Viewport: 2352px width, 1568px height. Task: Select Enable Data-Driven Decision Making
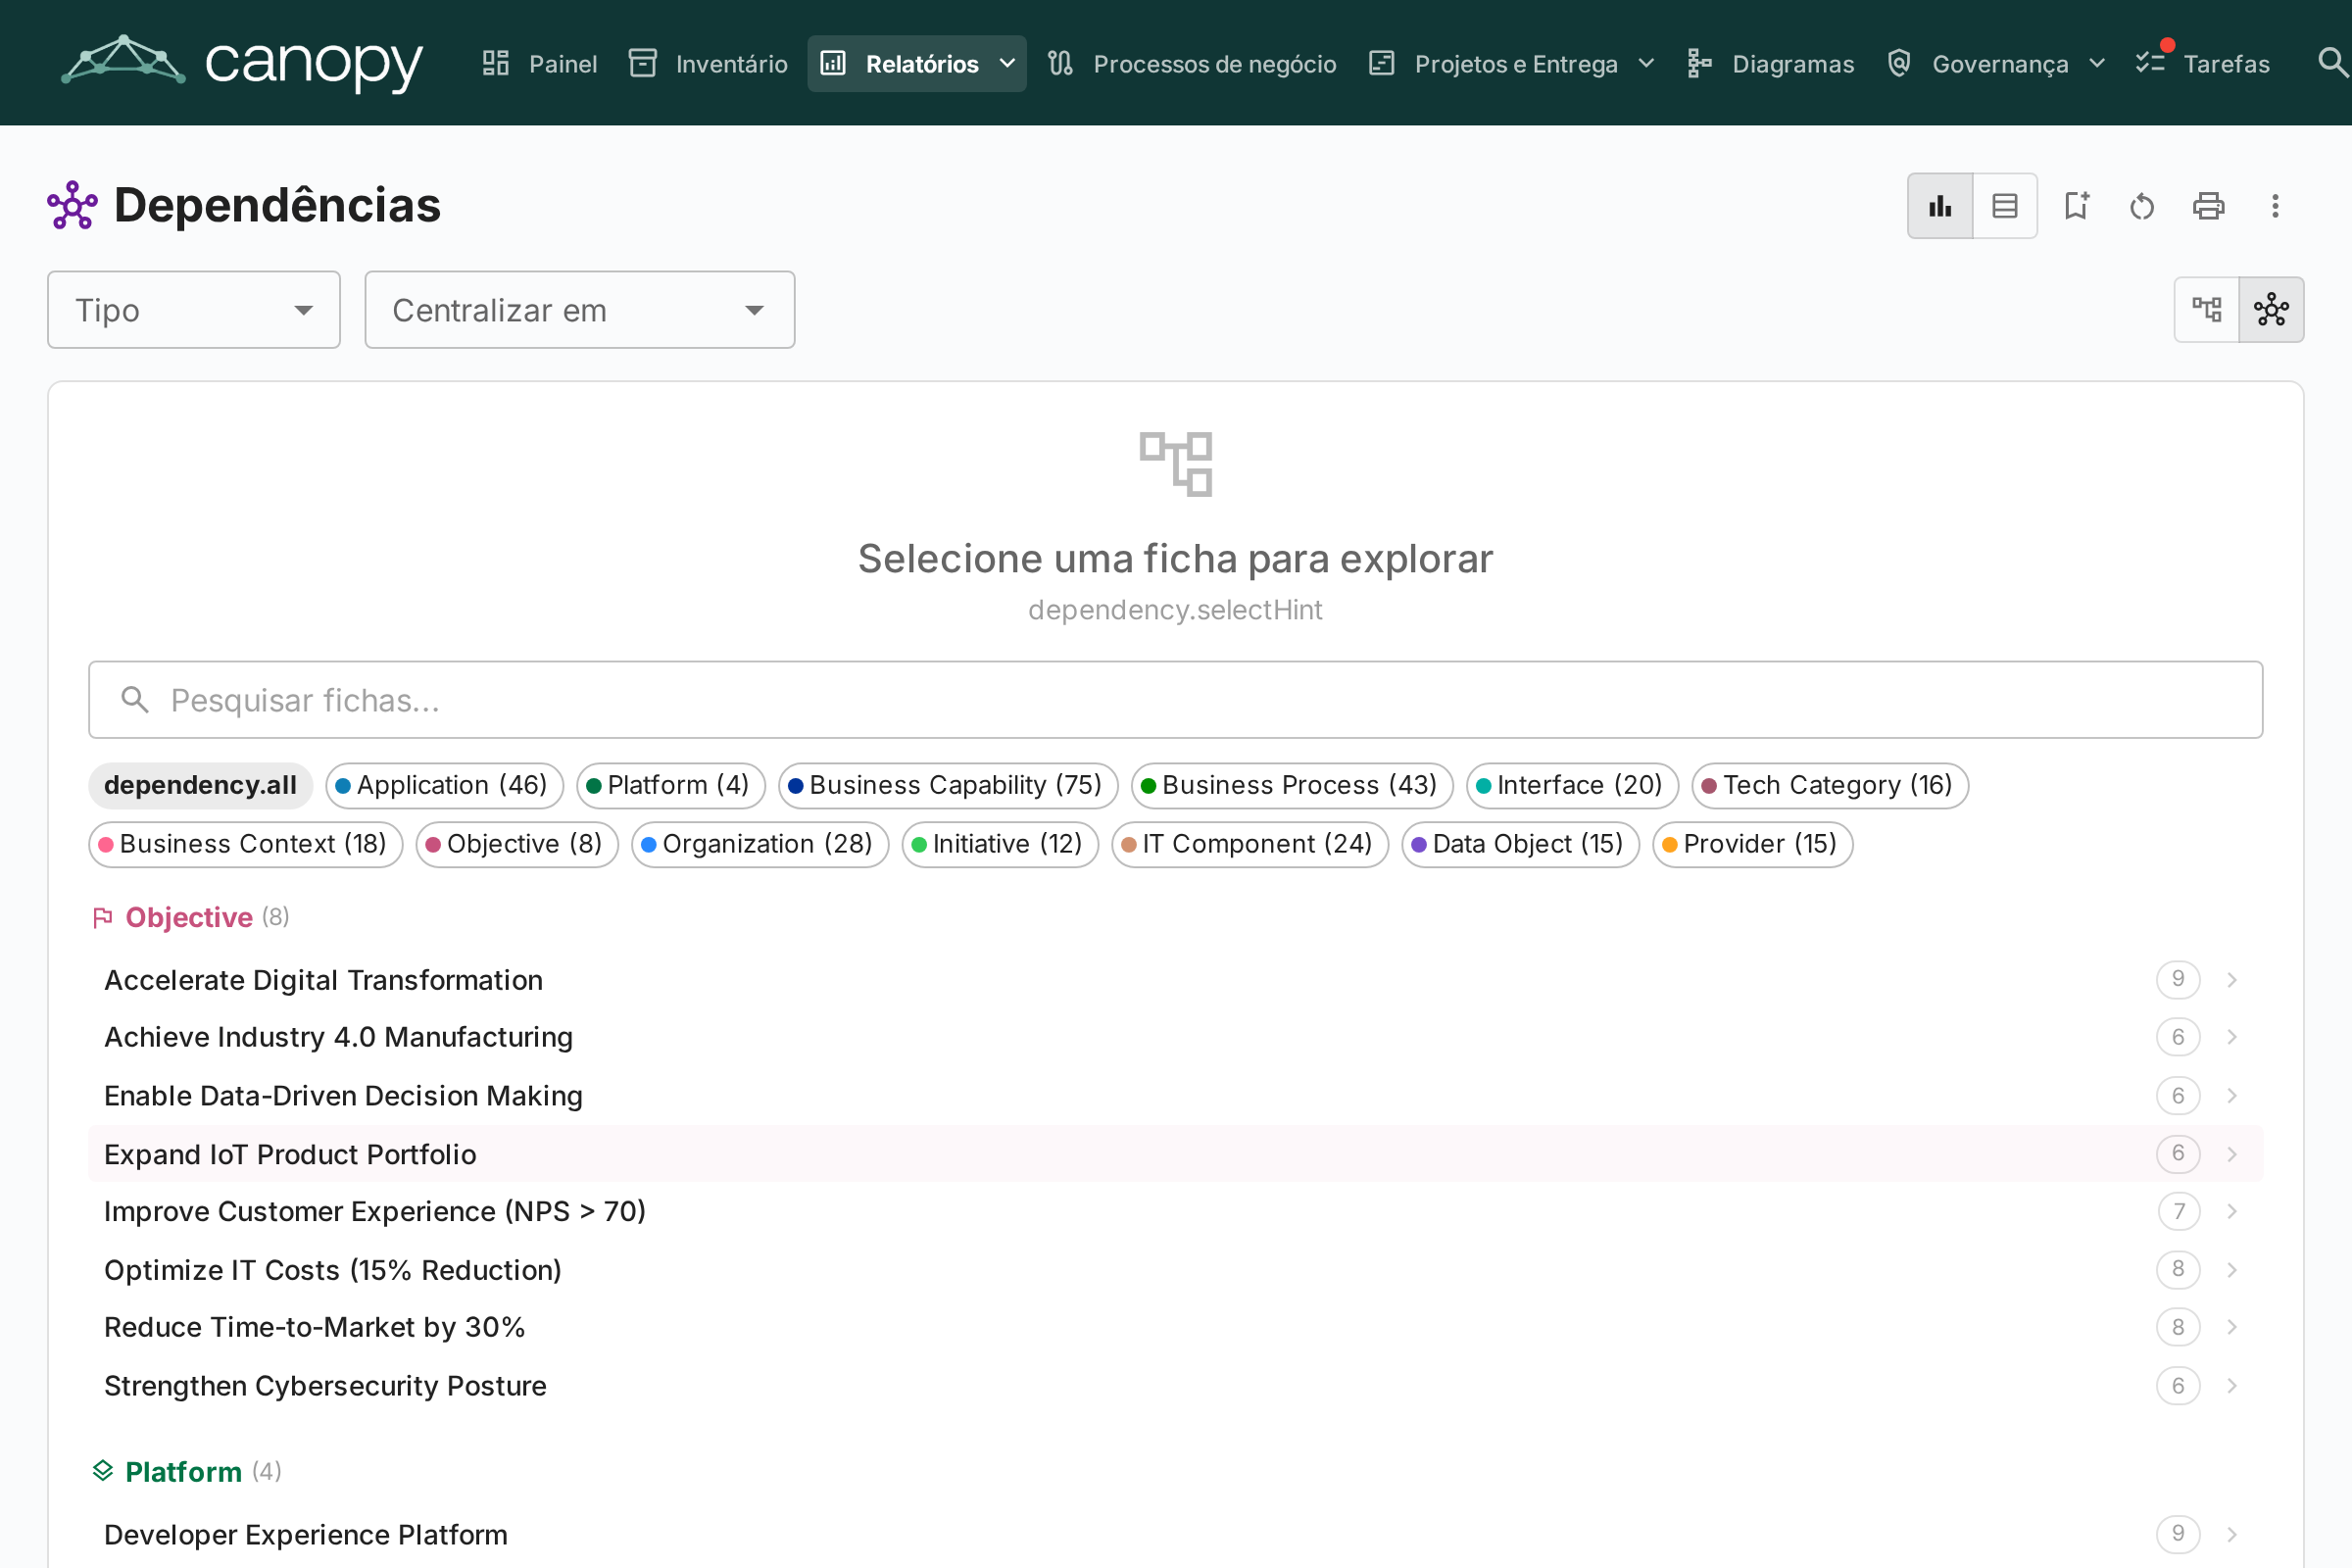(x=1176, y=1096)
